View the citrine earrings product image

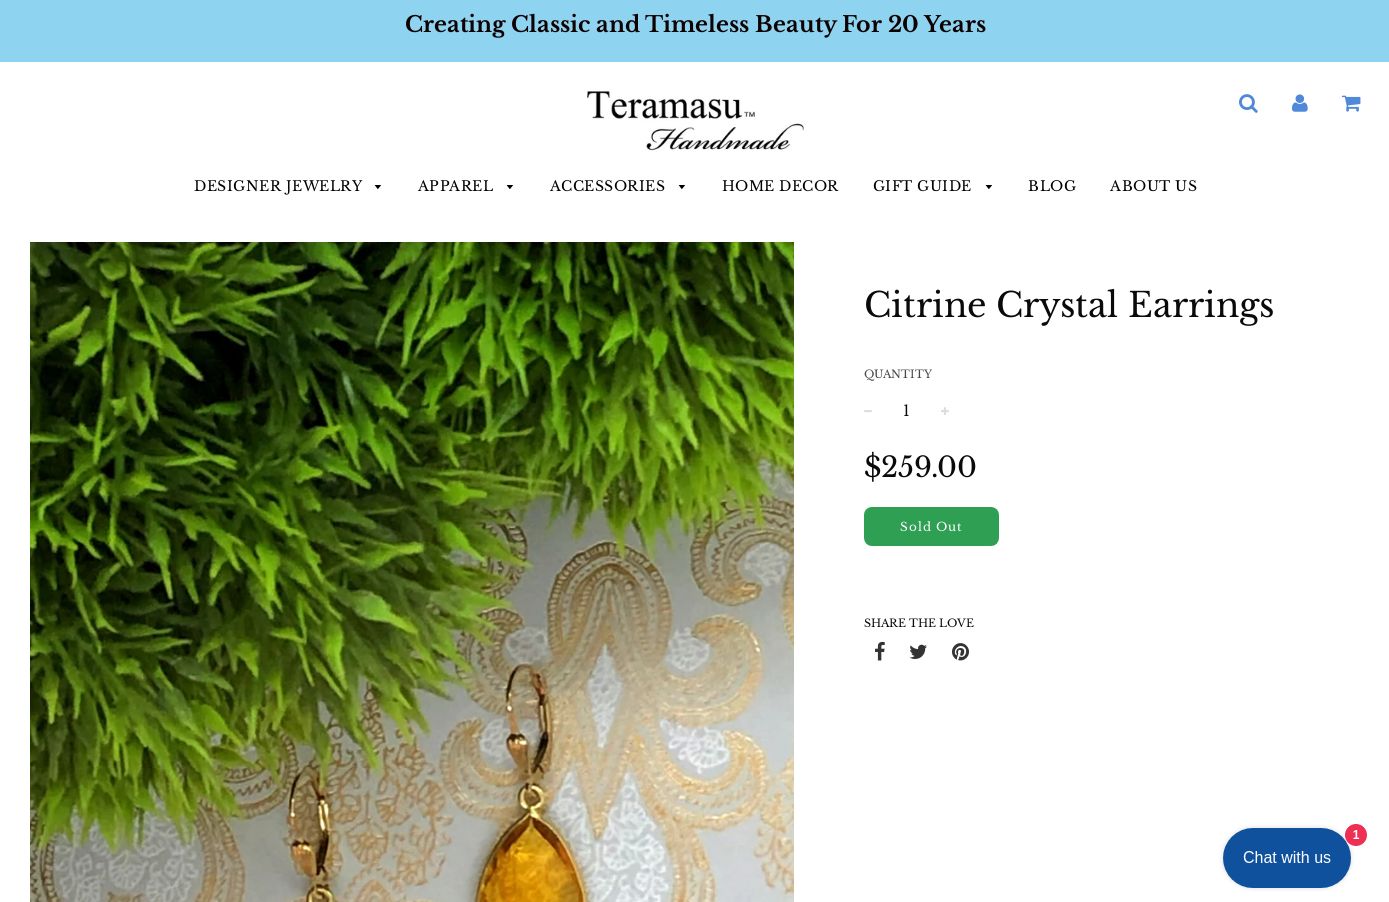pyautogui.click(x=412, y=572)
